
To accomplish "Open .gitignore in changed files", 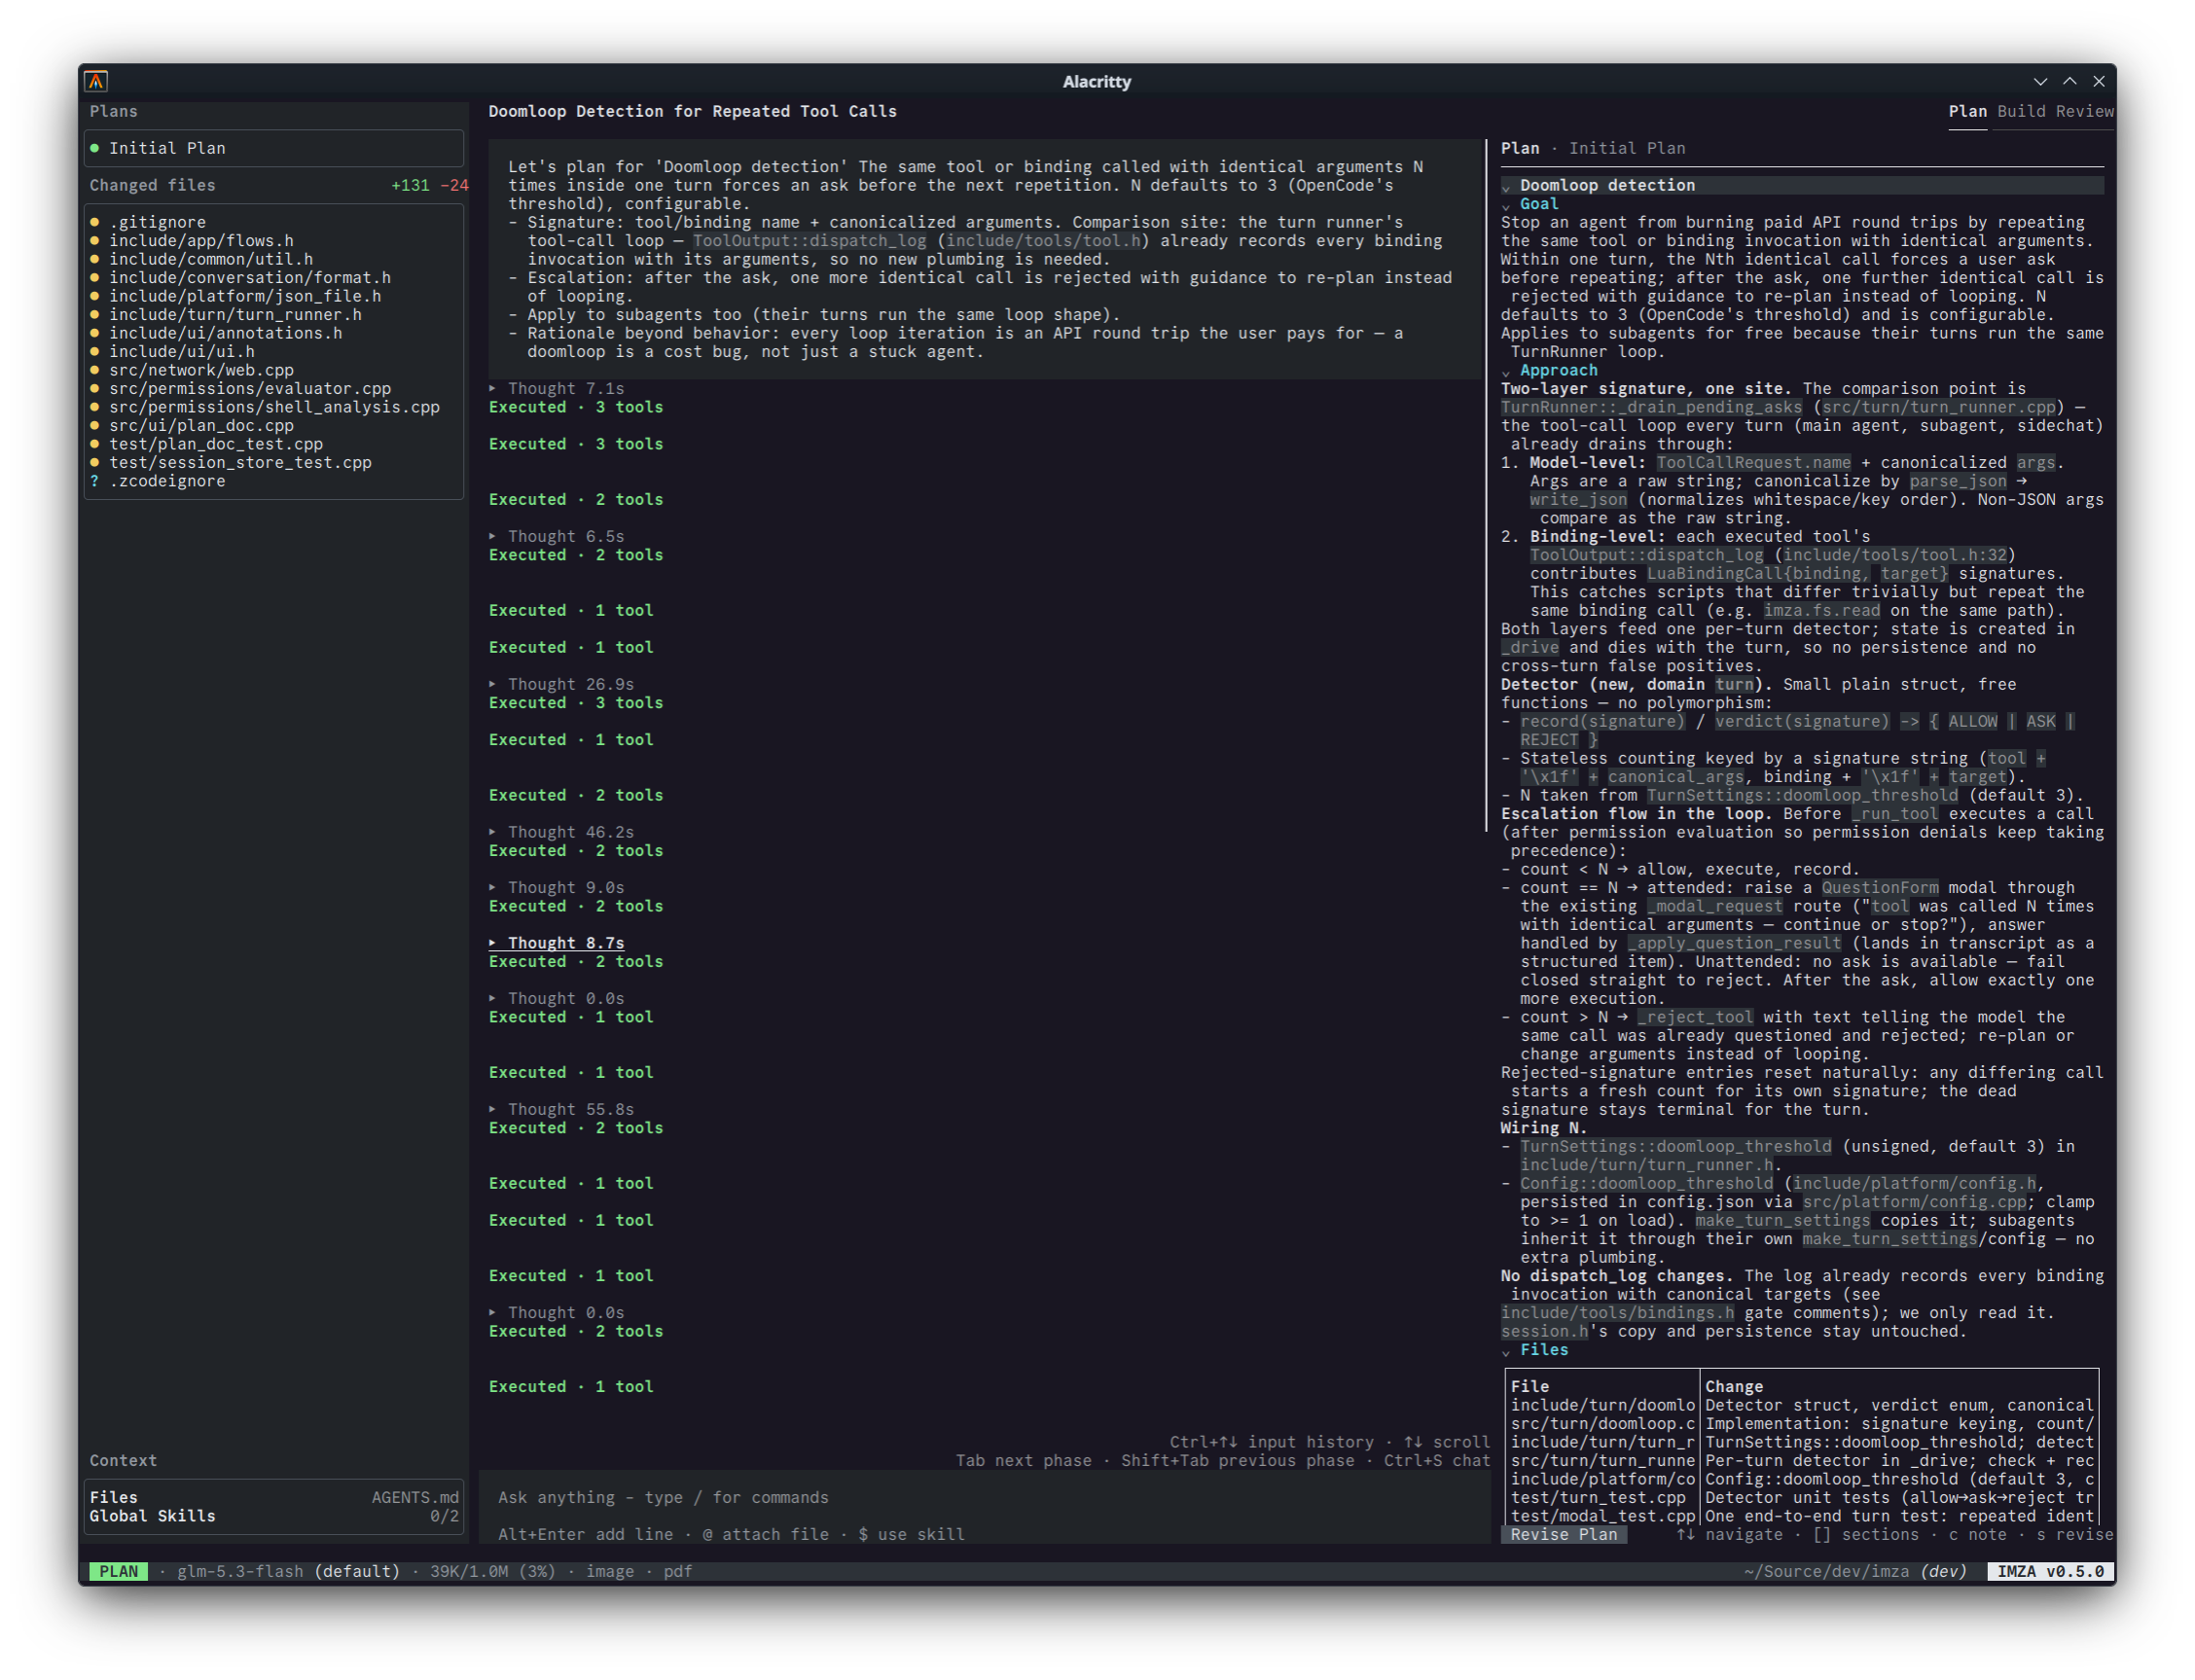I will (x=157, y=222).
